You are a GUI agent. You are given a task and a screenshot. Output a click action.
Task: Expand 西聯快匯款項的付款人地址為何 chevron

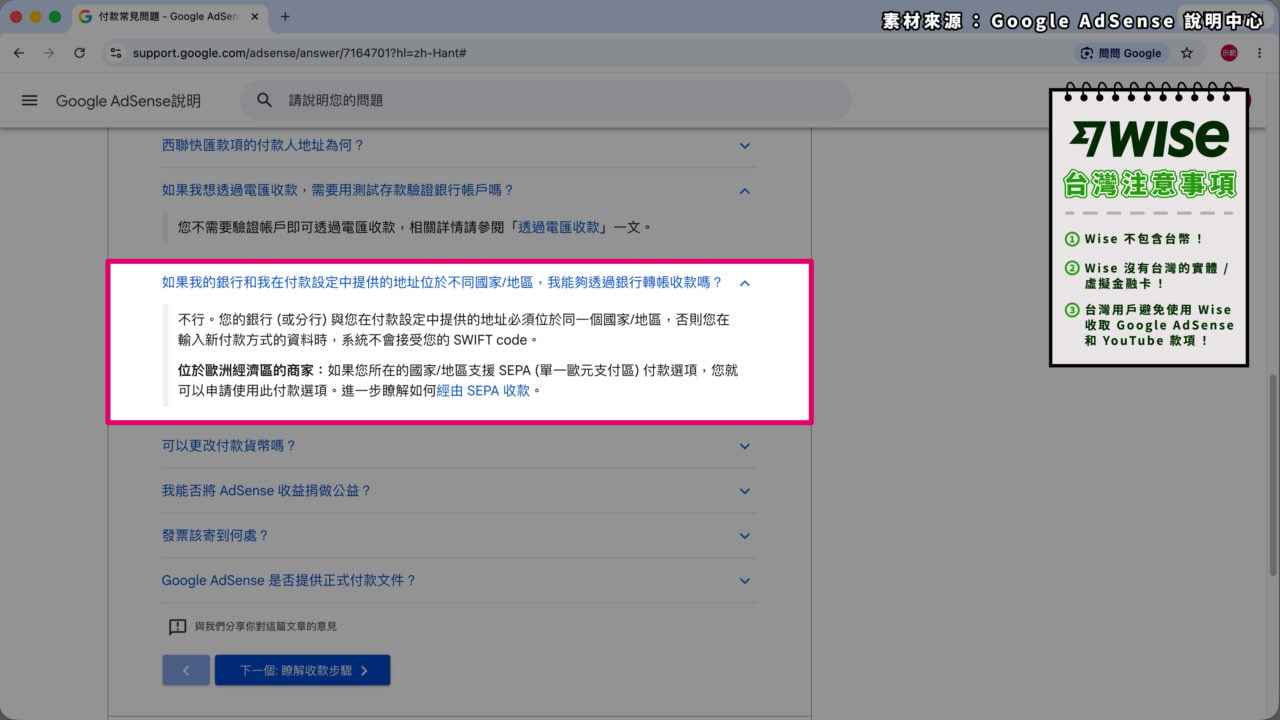[x=744, y=146]
